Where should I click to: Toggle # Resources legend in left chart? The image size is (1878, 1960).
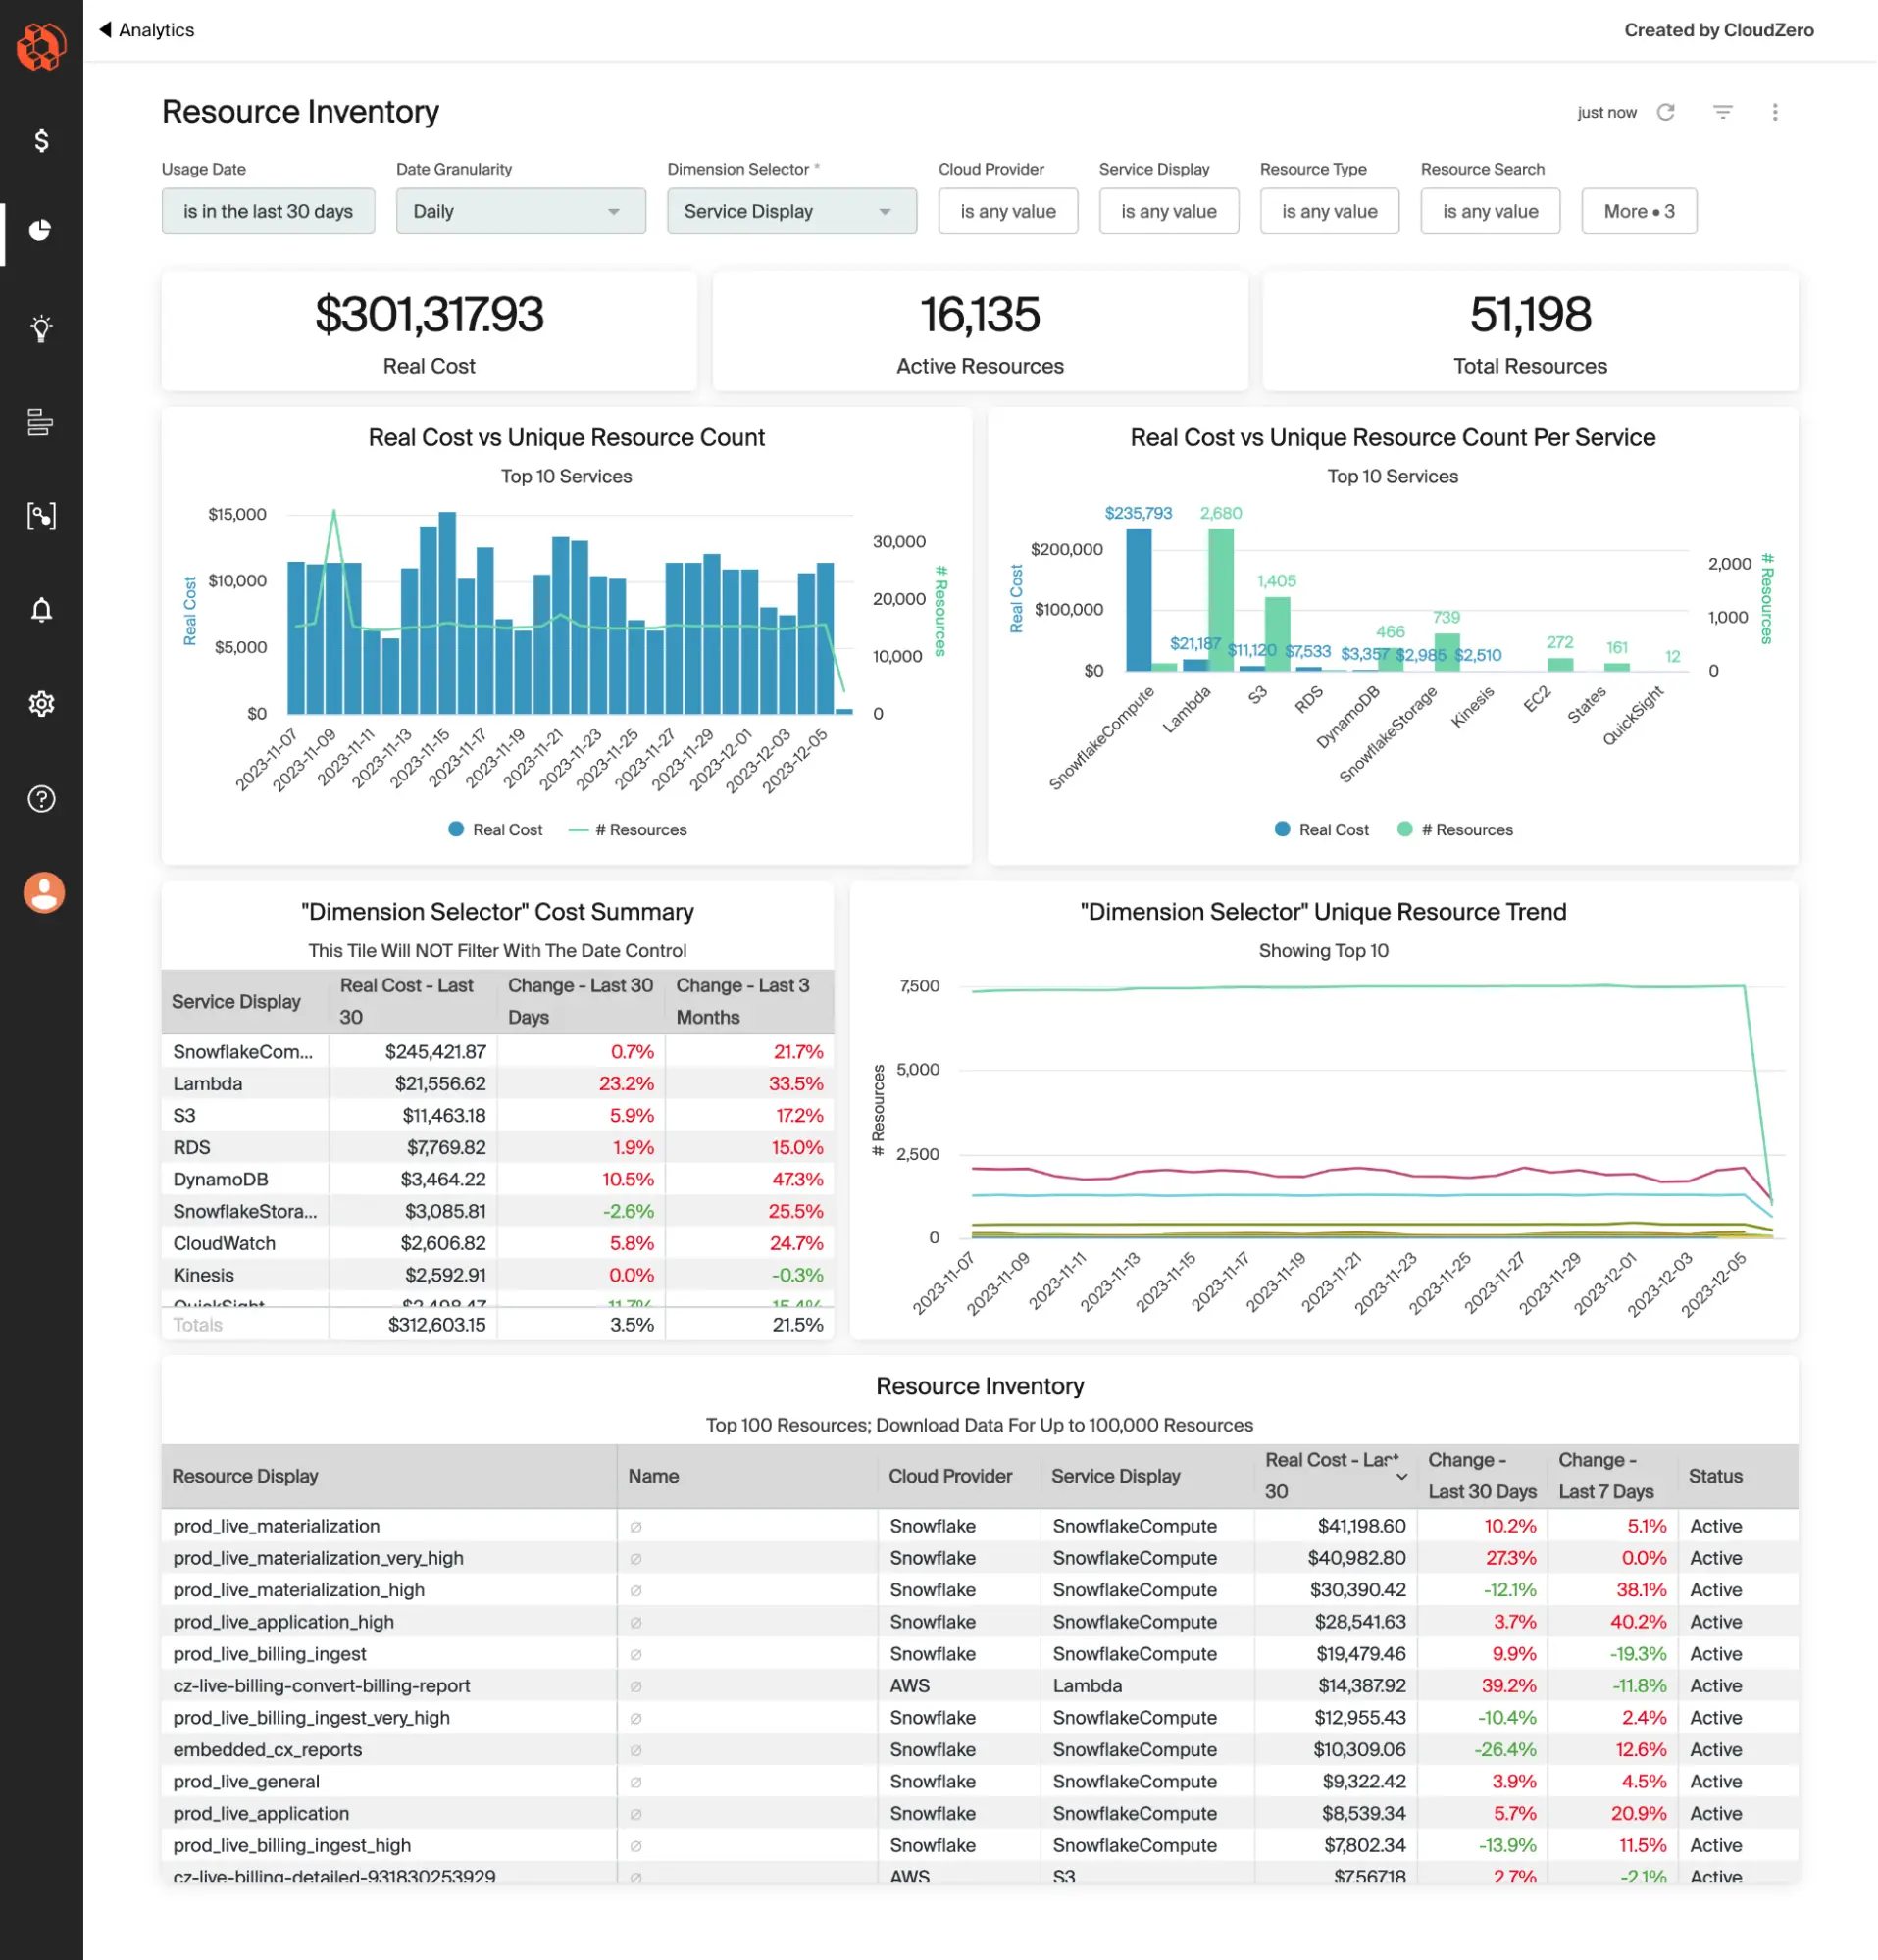click(x=627, y=830)
